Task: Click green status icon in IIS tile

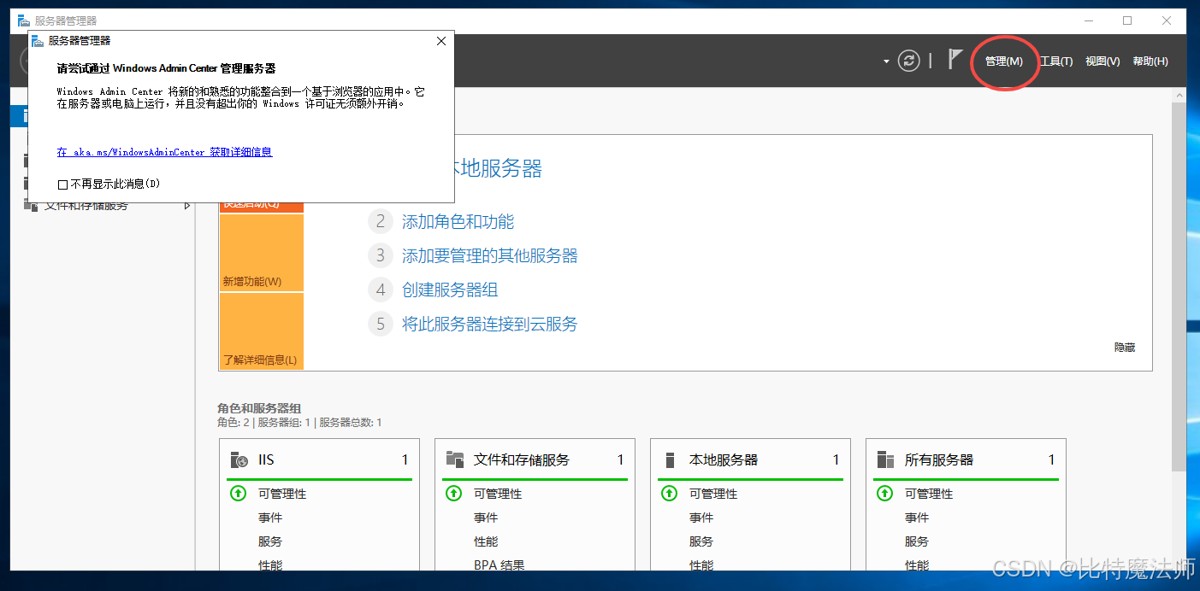Action: tap(238, 493)
